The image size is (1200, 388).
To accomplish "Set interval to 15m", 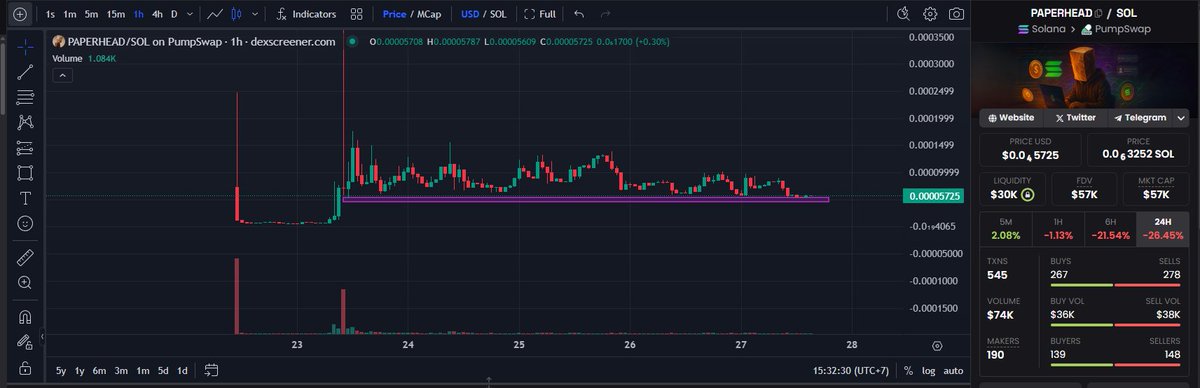I will 116,15.
